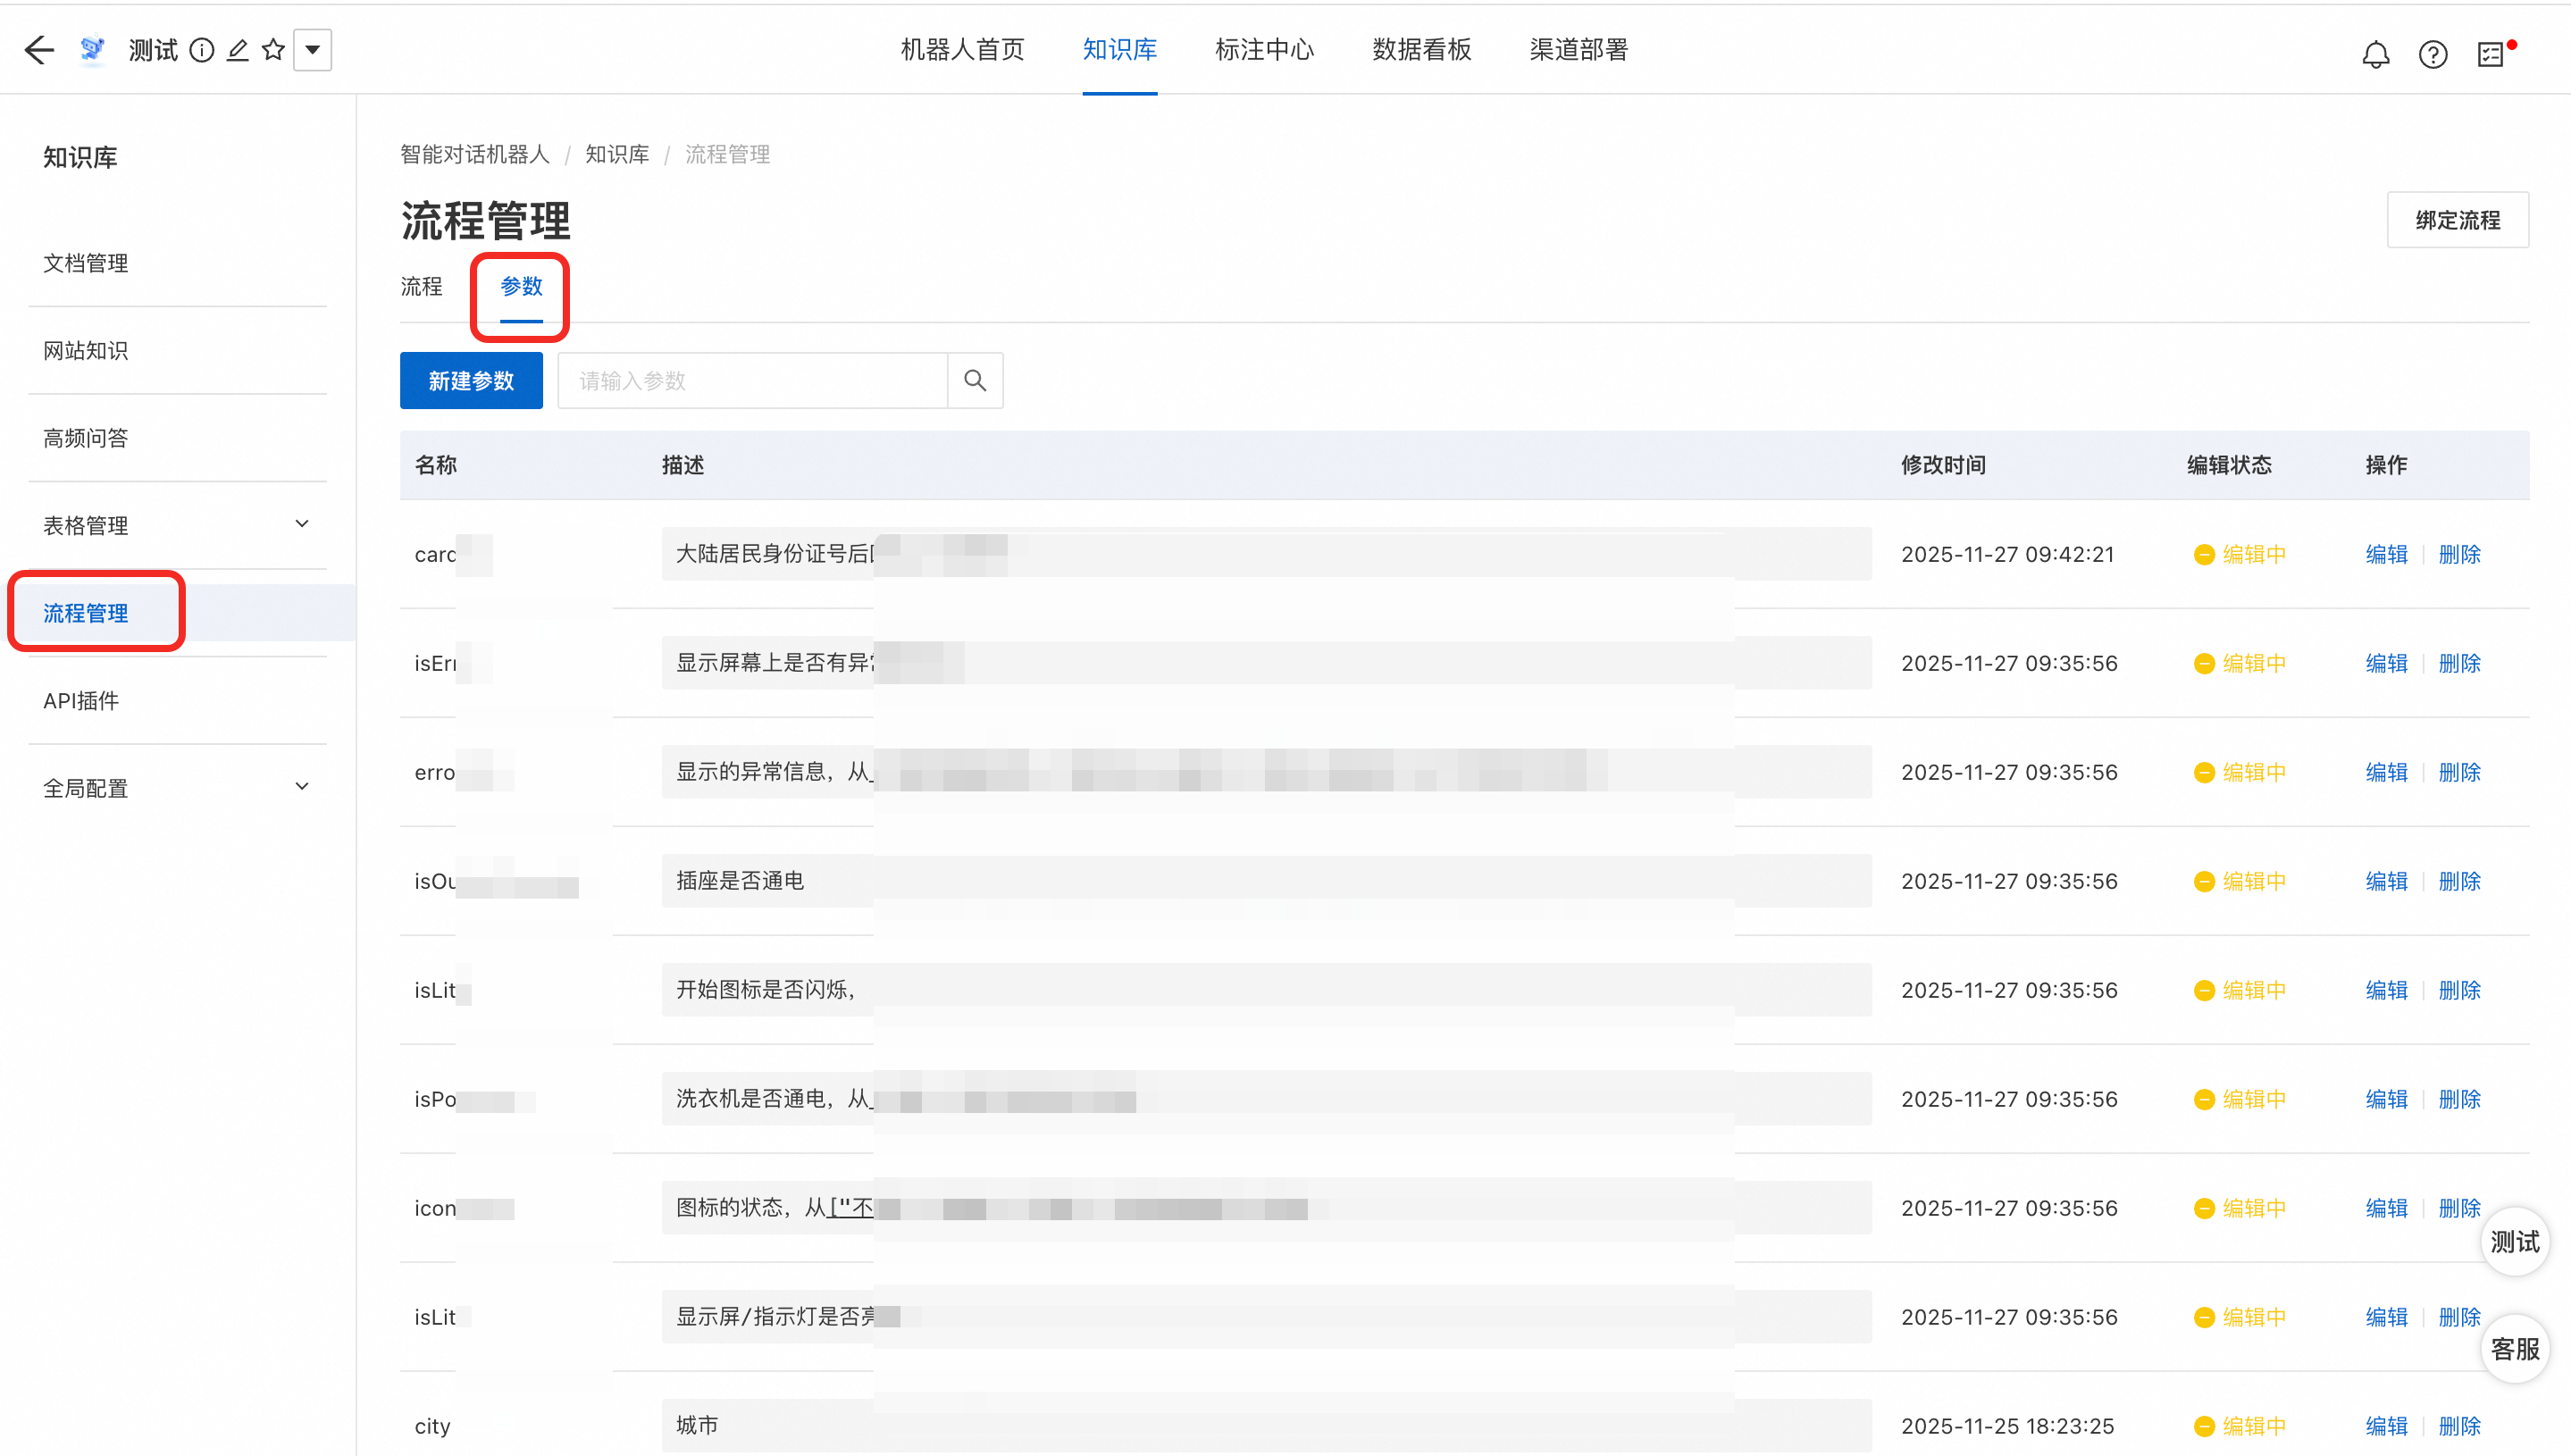Go to 数据看板 tab
Viewport: 2571px width, 1456px height.
coord(1421,50)
